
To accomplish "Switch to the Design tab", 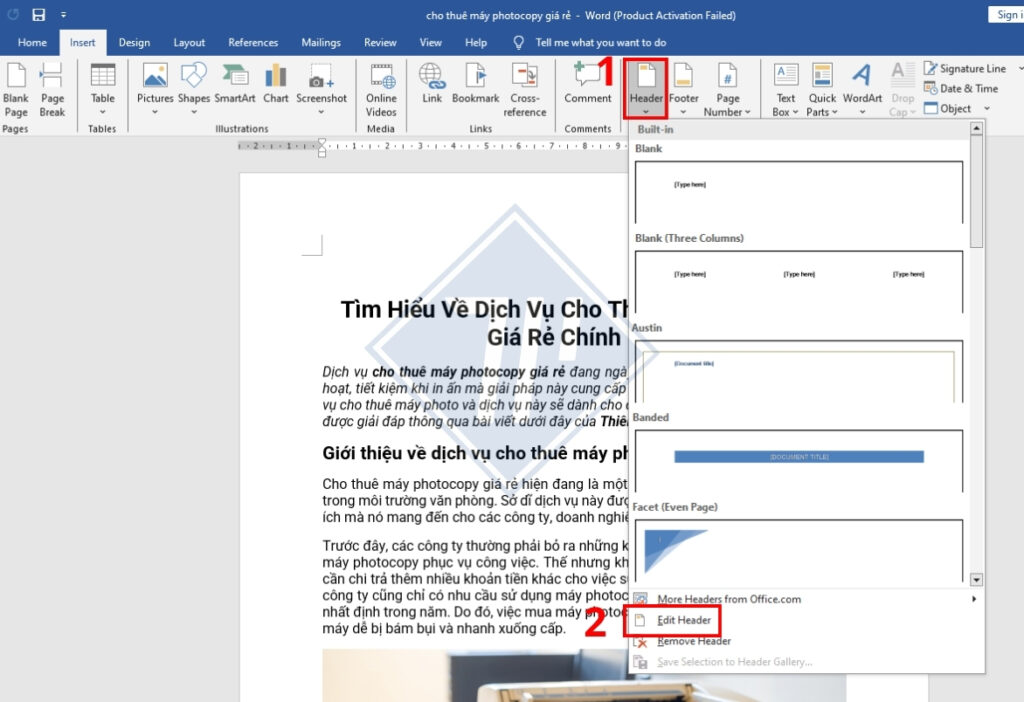I will pos(134,42).
